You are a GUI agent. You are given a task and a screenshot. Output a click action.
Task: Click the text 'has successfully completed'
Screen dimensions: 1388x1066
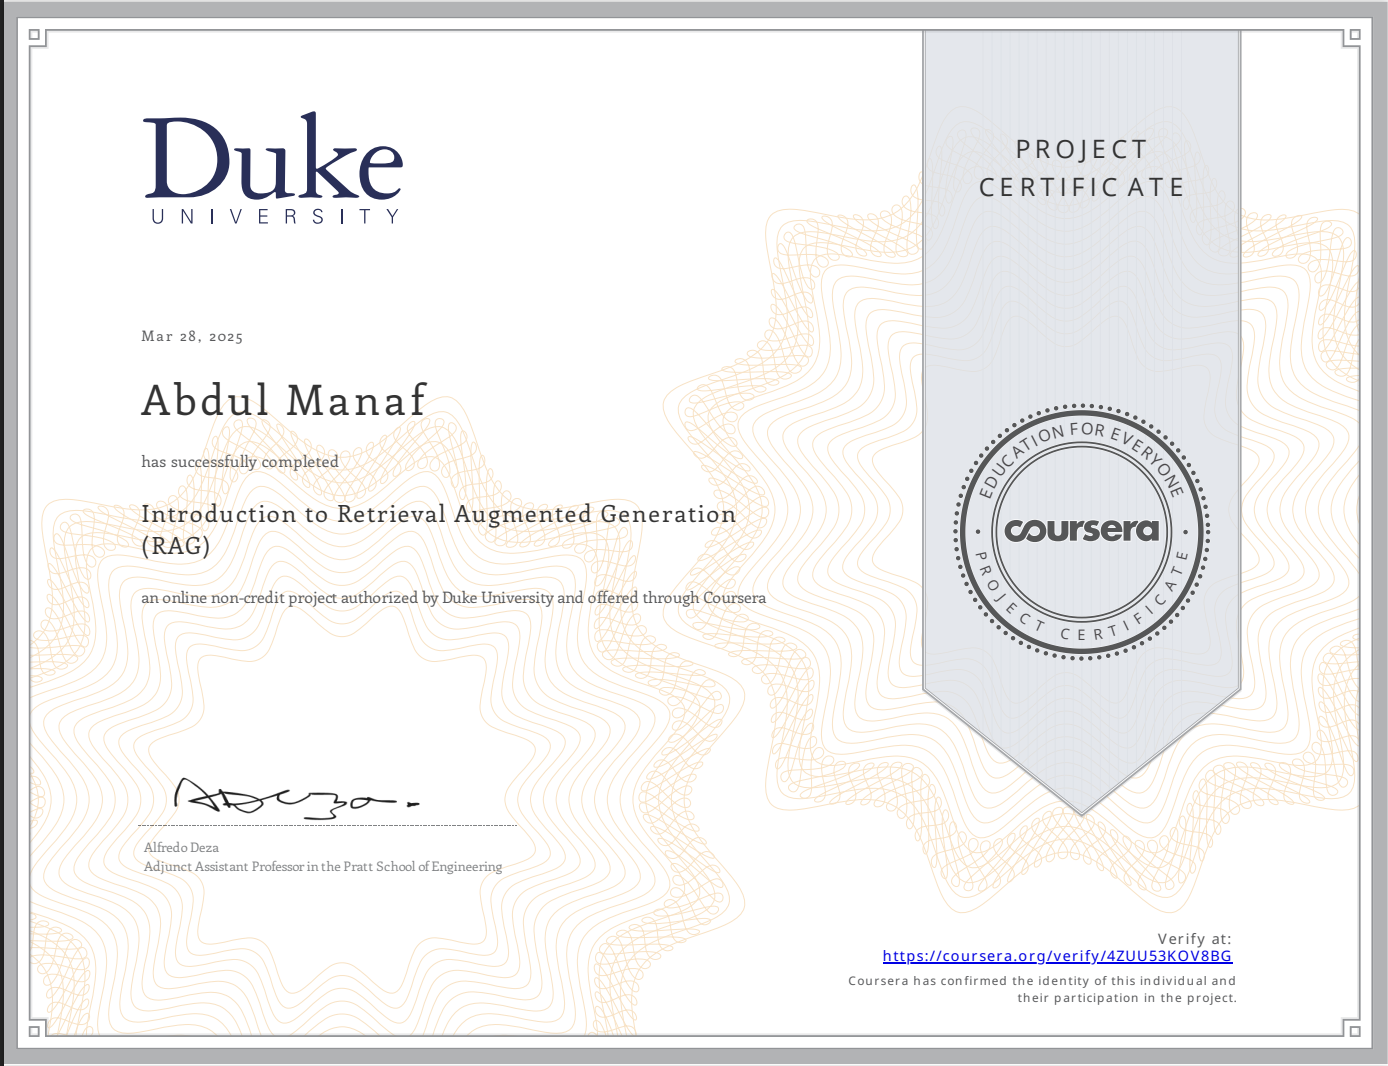pyautogui.click(x=240, y=461)
